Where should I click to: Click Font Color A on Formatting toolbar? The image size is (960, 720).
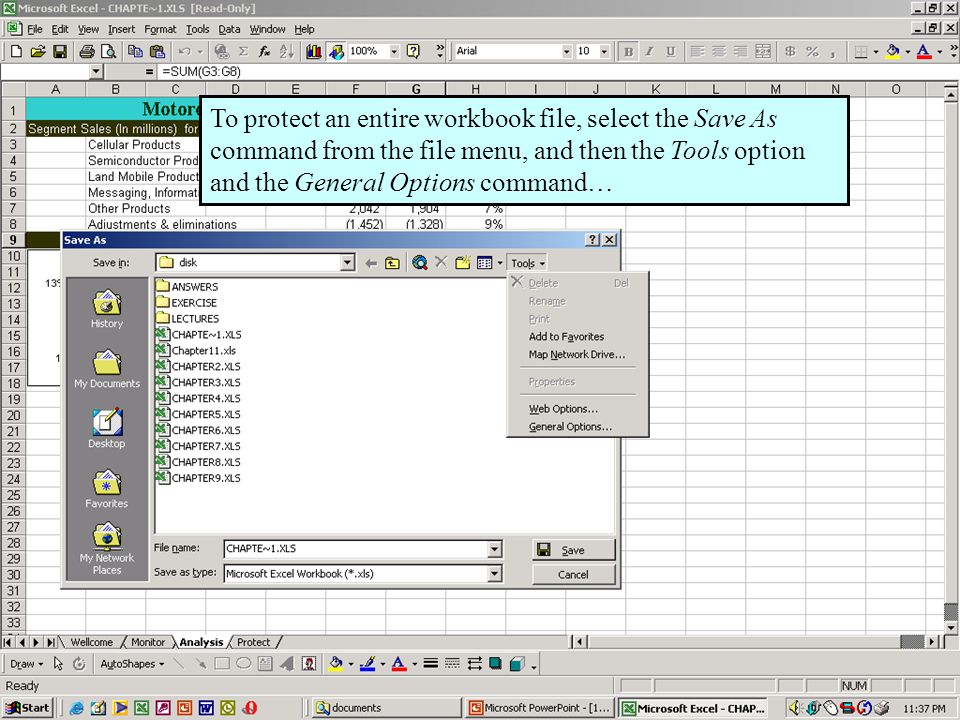click(924, 51)
